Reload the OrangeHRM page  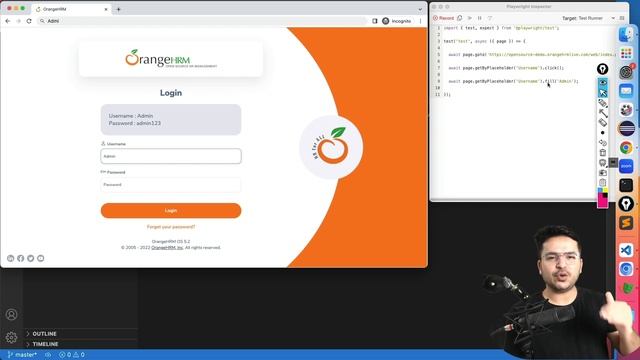coord(29,21)
